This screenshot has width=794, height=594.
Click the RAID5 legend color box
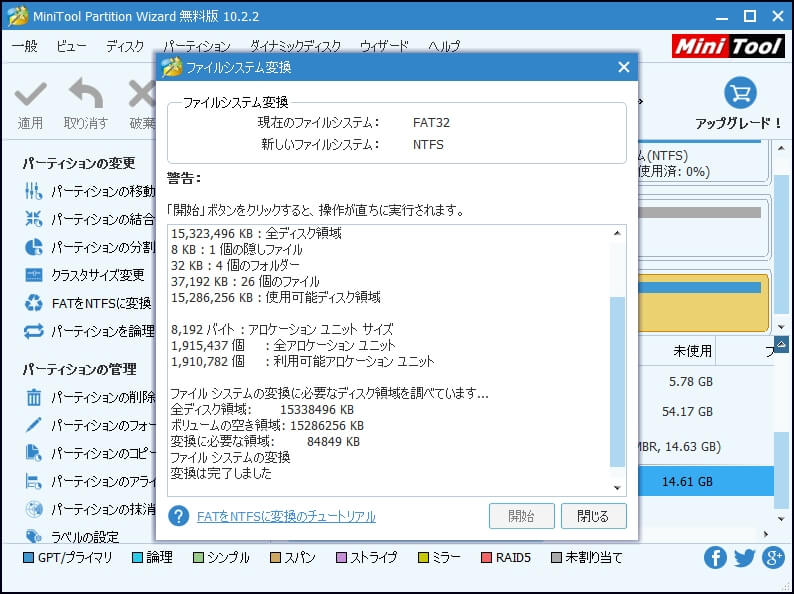point(486,558)
